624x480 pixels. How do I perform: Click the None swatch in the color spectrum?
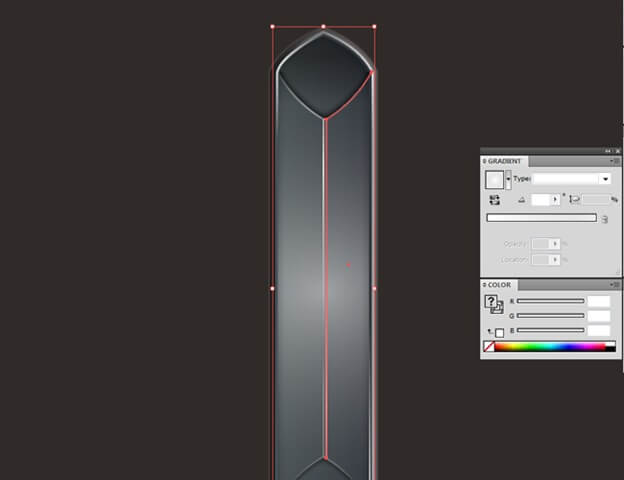click(489, 347)
